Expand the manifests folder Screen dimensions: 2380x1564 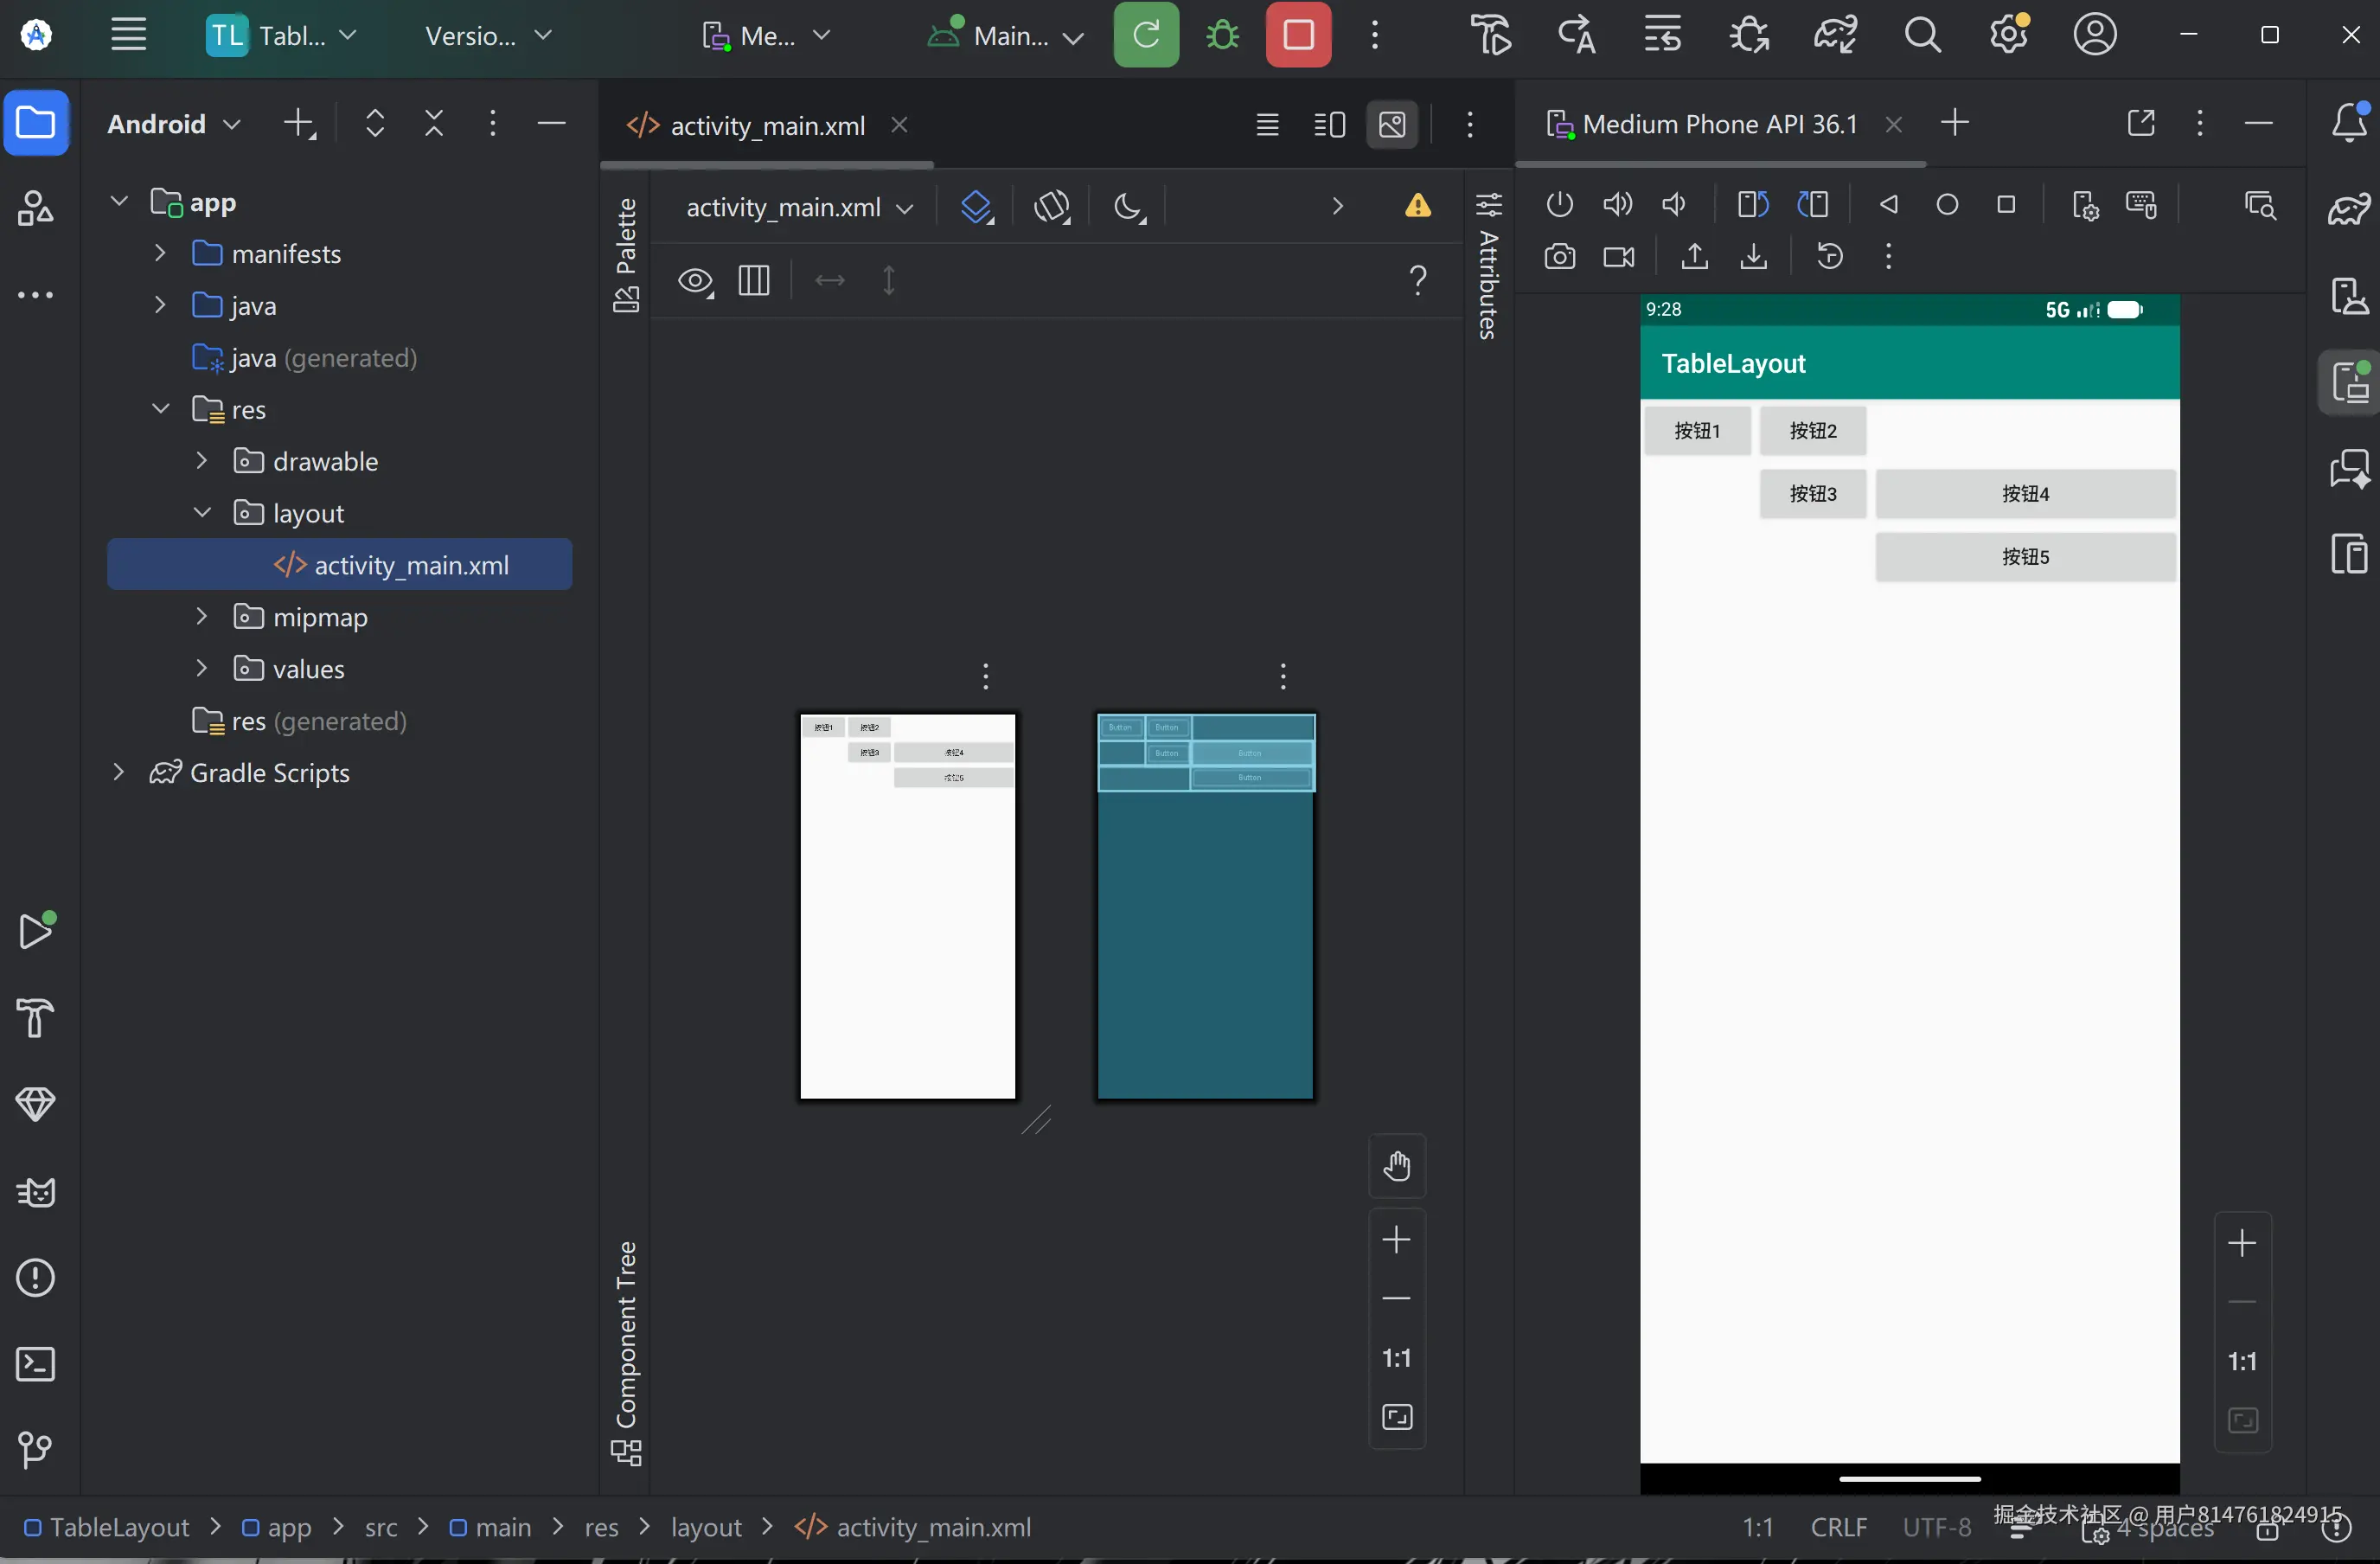coord(160,254)
